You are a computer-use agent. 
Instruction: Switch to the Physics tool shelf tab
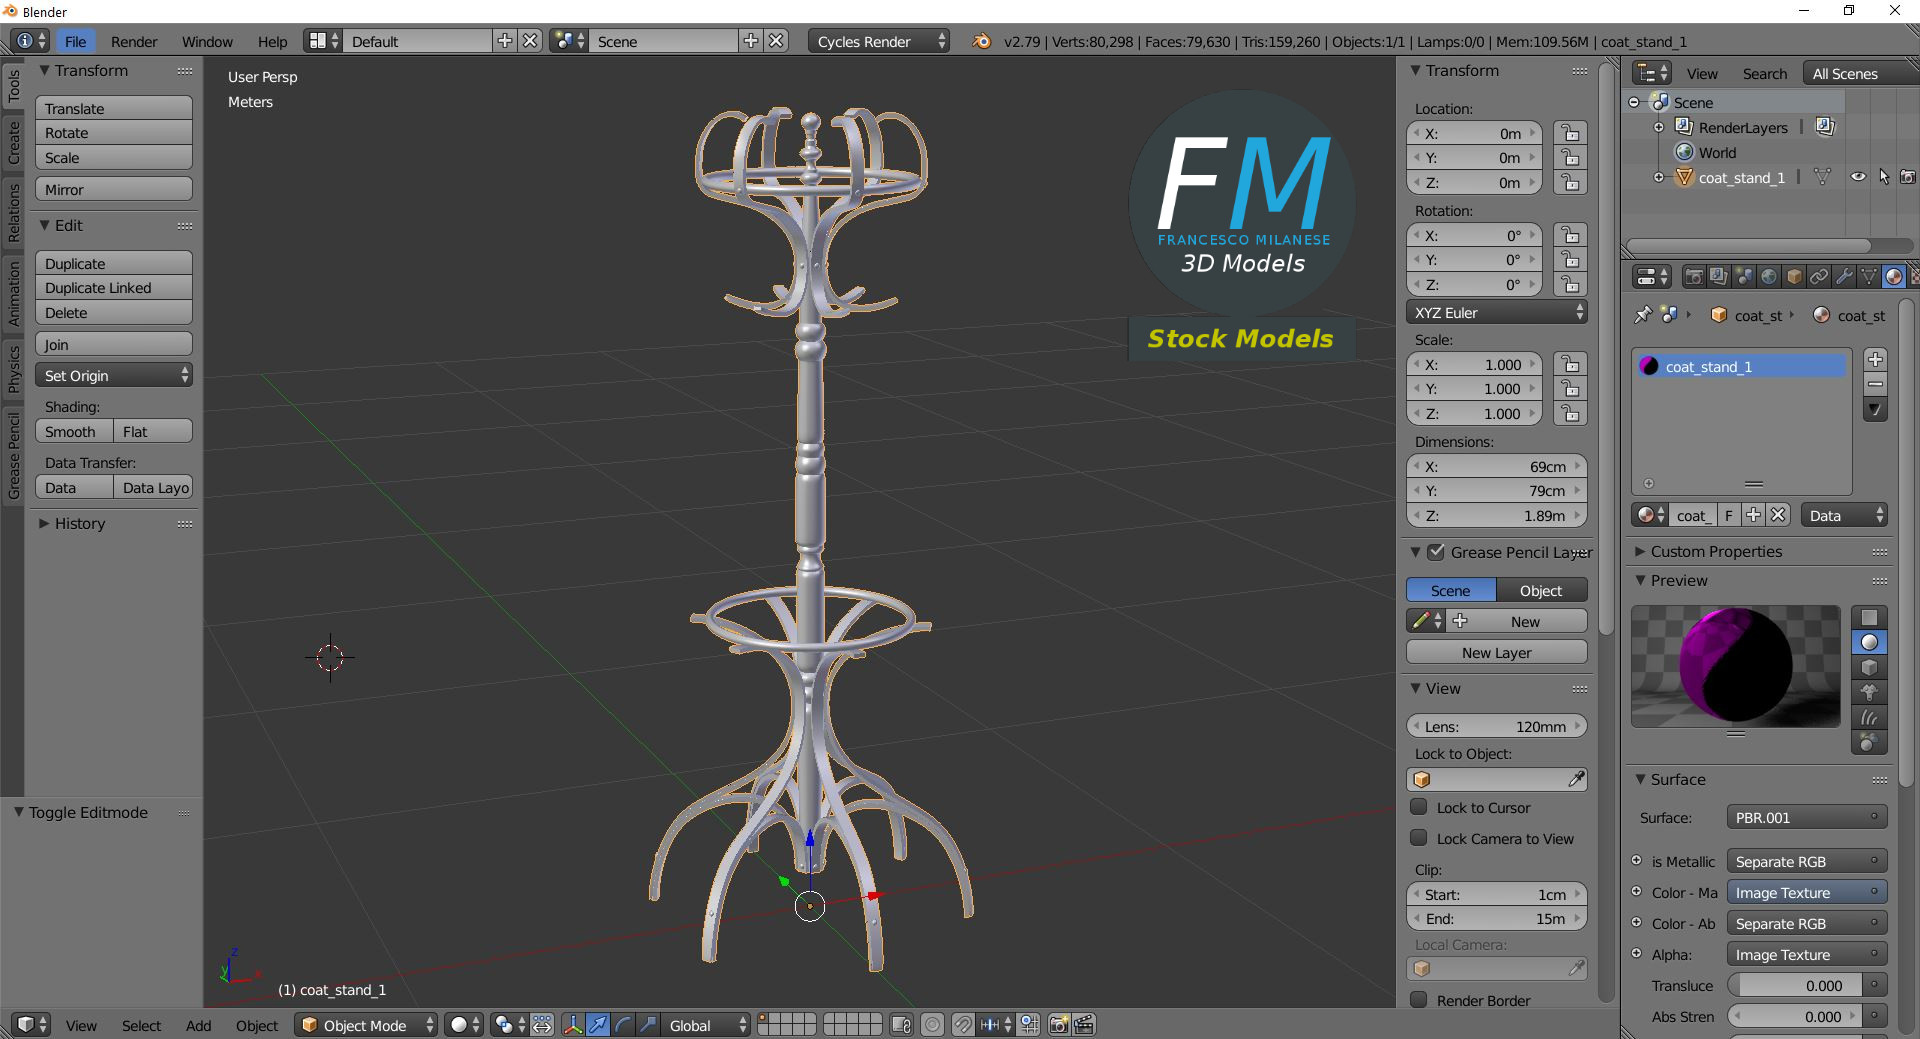pyautogui.click(x=13, y=368)
